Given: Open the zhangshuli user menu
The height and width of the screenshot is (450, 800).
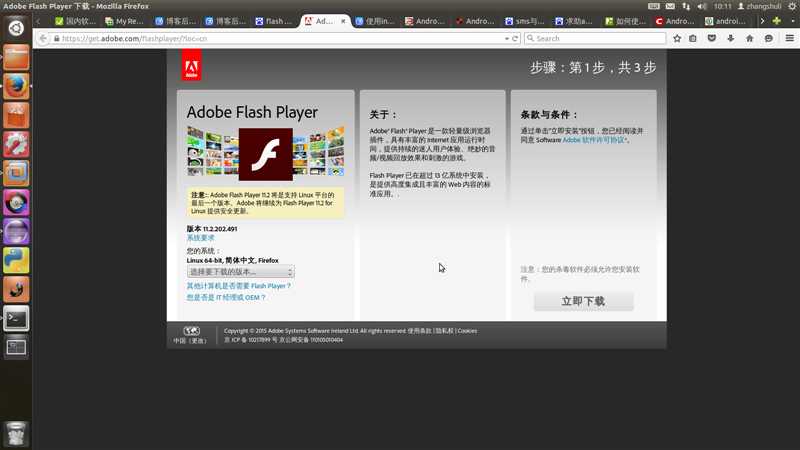Looking at the screenshot, I should (x=759, y=6).
